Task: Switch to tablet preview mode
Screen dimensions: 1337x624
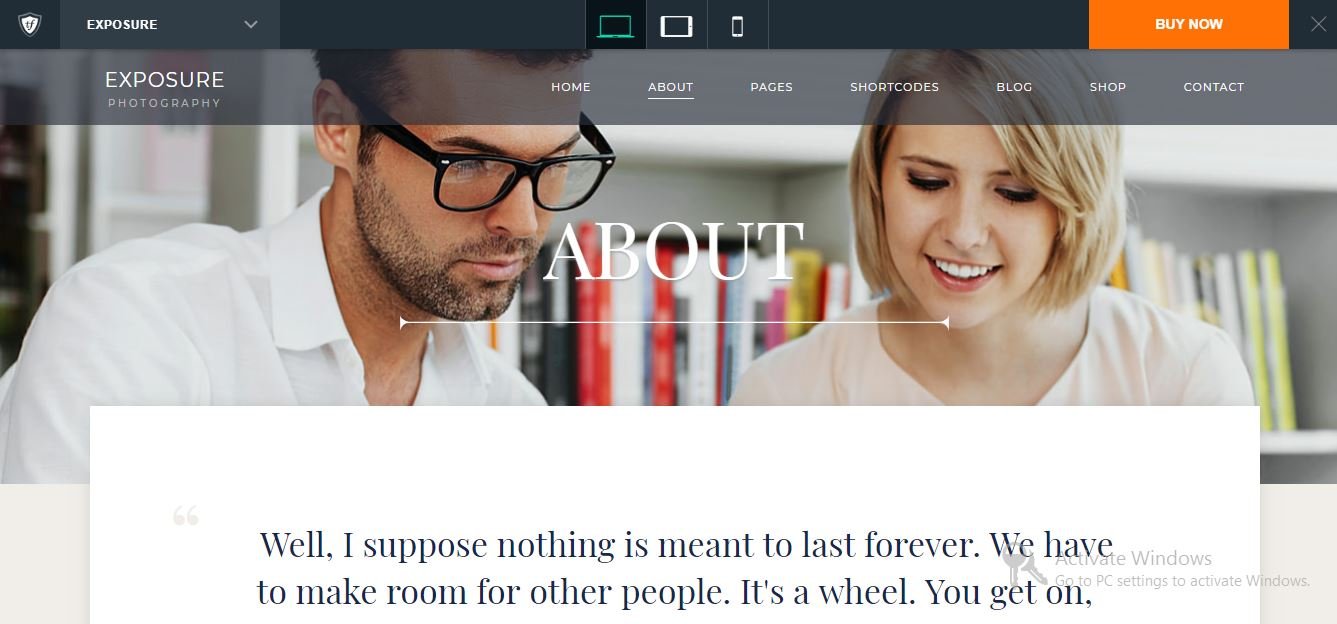Action: click(677, 25)
